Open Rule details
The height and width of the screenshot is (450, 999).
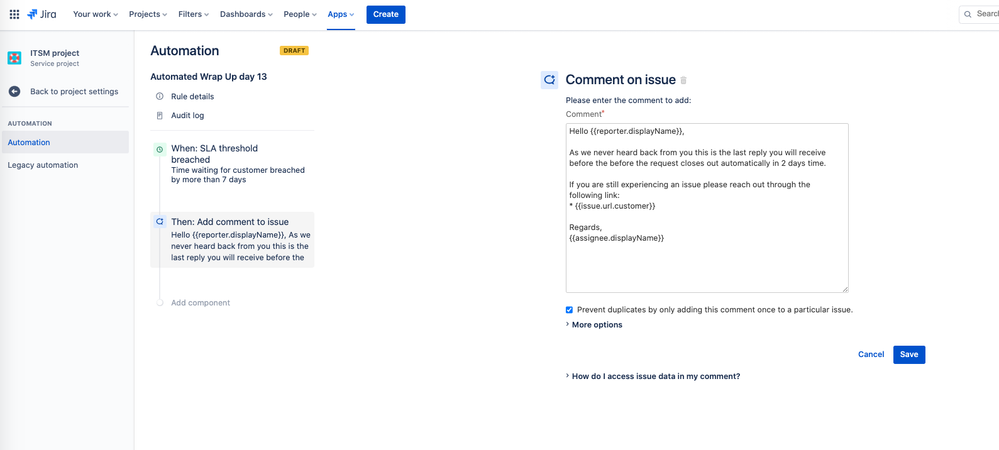pyautogui.click(x=192, y=97)
